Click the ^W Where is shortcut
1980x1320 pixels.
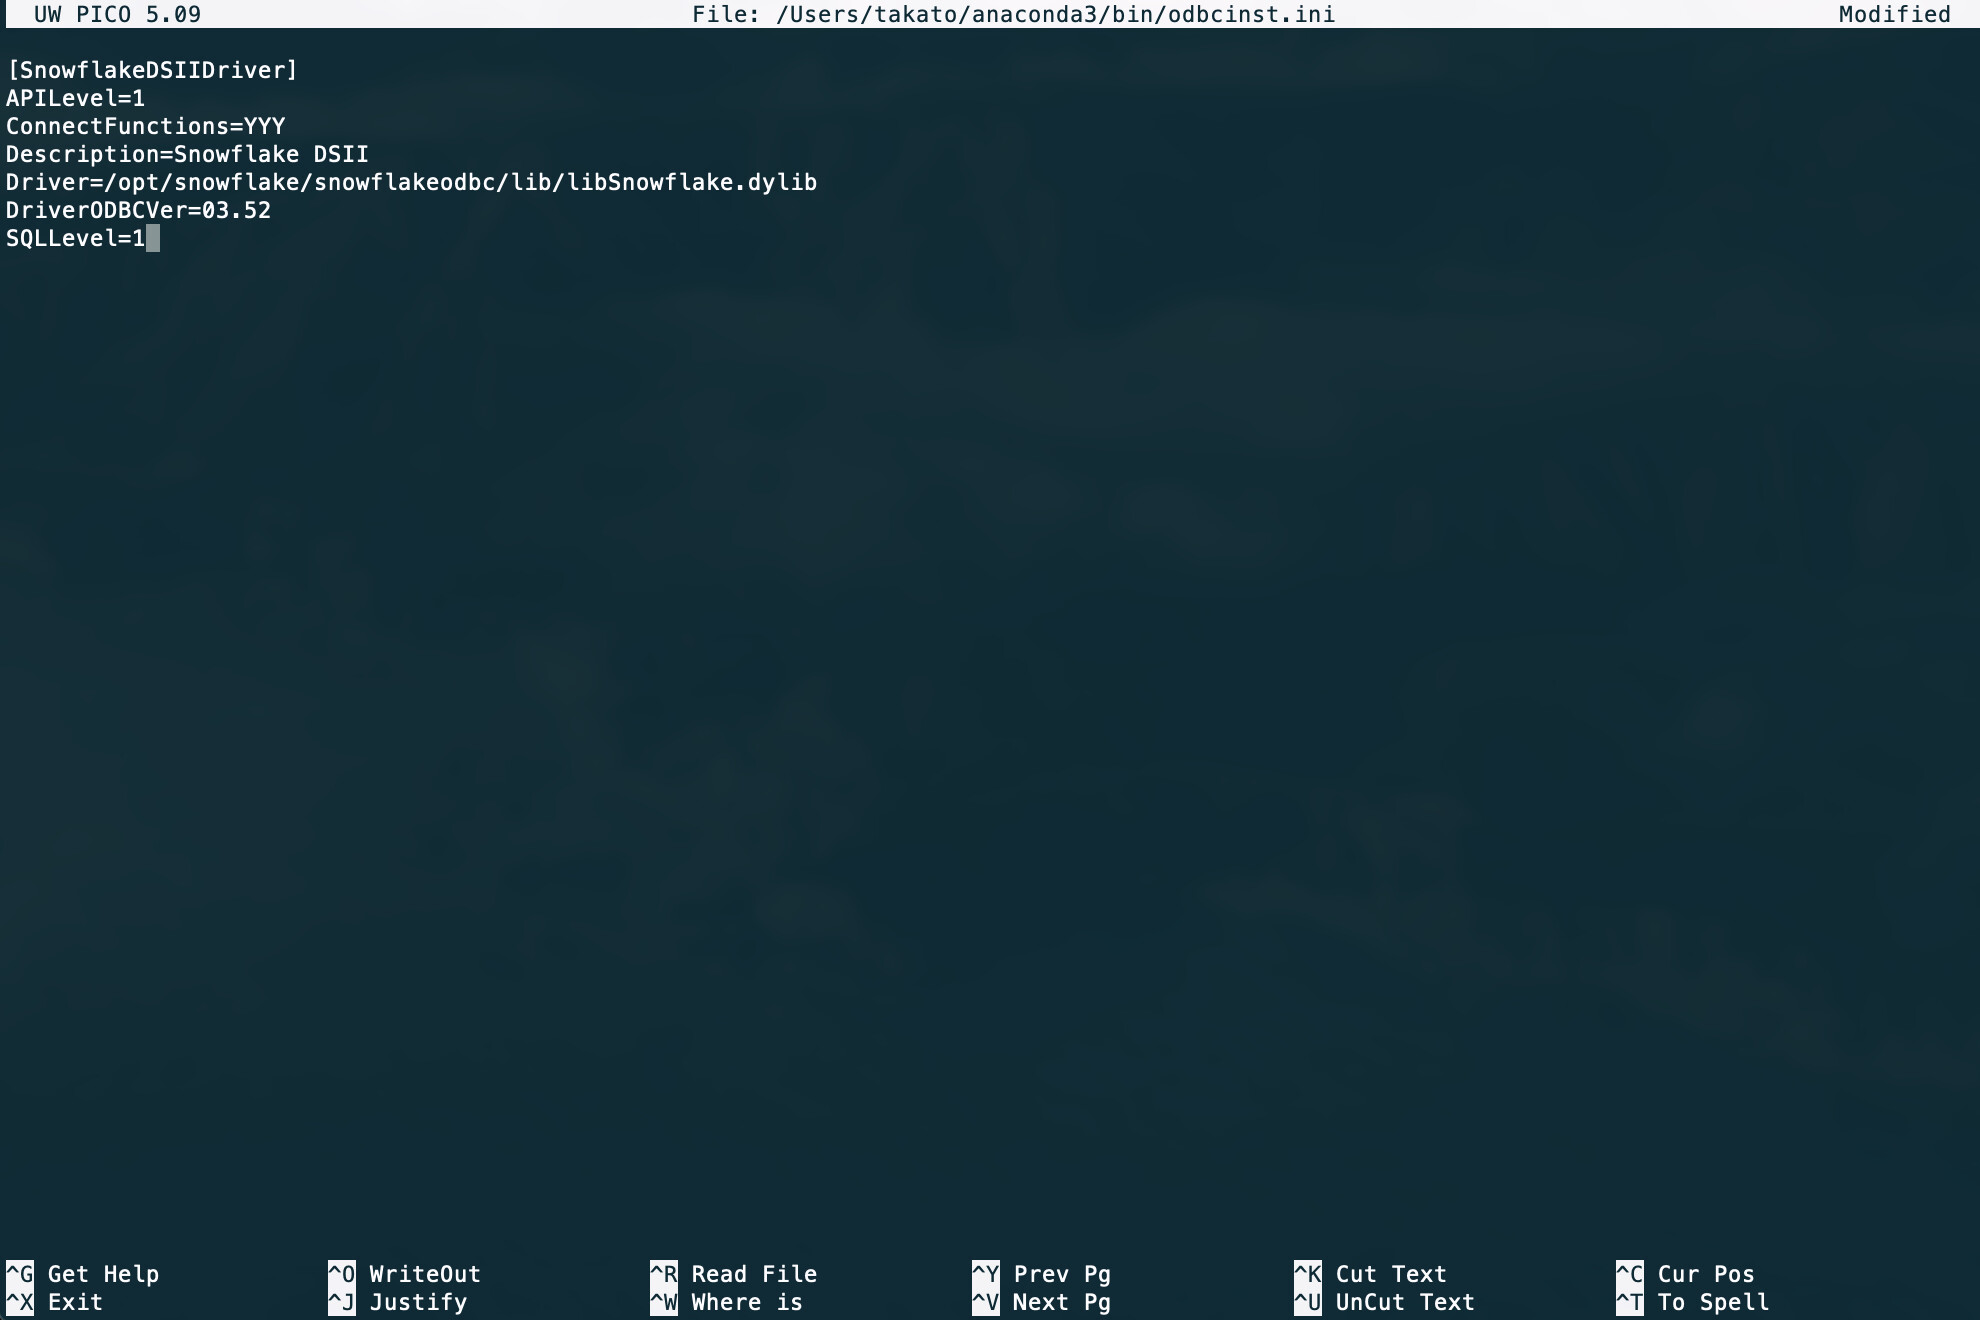pos(727,1302)
